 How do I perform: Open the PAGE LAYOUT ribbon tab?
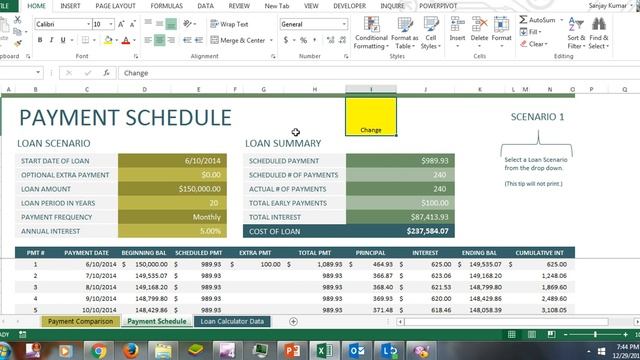coord(116,6)
